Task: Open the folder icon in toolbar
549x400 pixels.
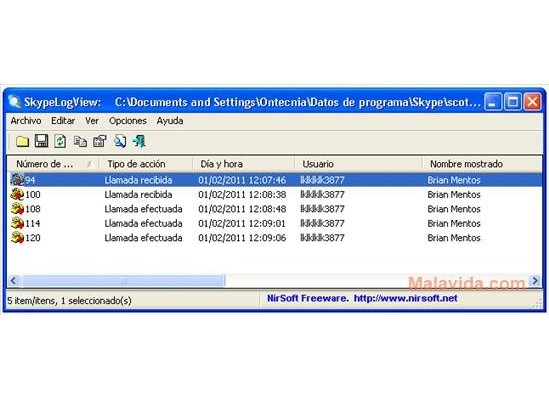Action: click(22, 142)
